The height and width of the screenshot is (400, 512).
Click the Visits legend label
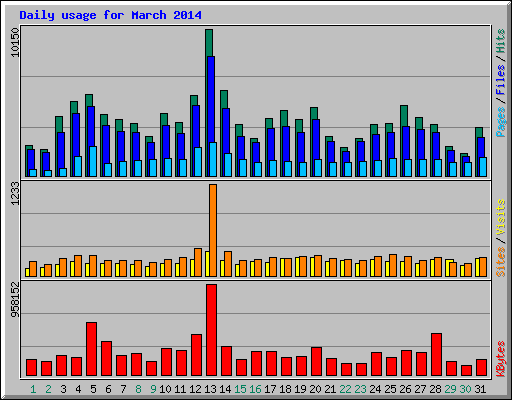[500, 217]
